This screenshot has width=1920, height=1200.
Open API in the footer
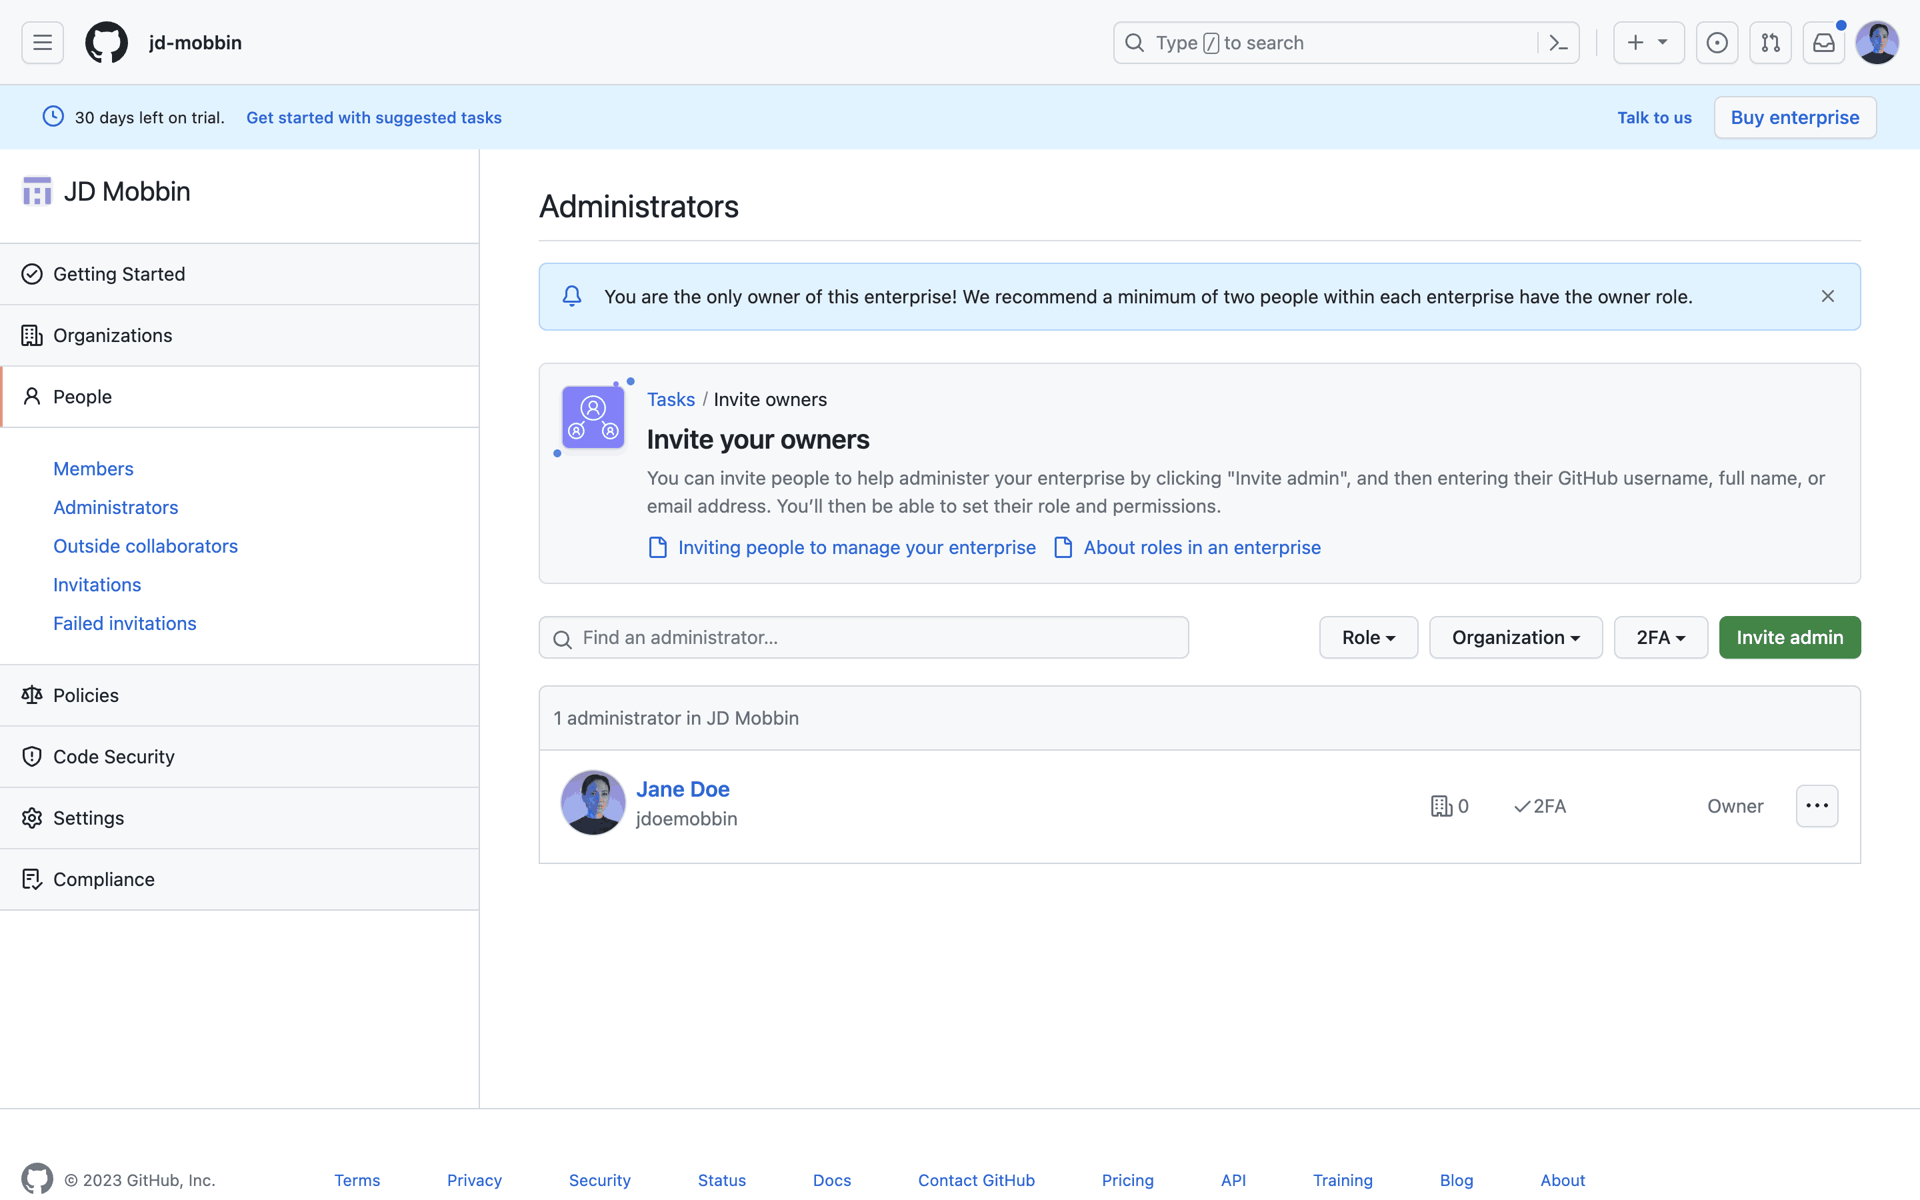[x=1233, y=1180]
